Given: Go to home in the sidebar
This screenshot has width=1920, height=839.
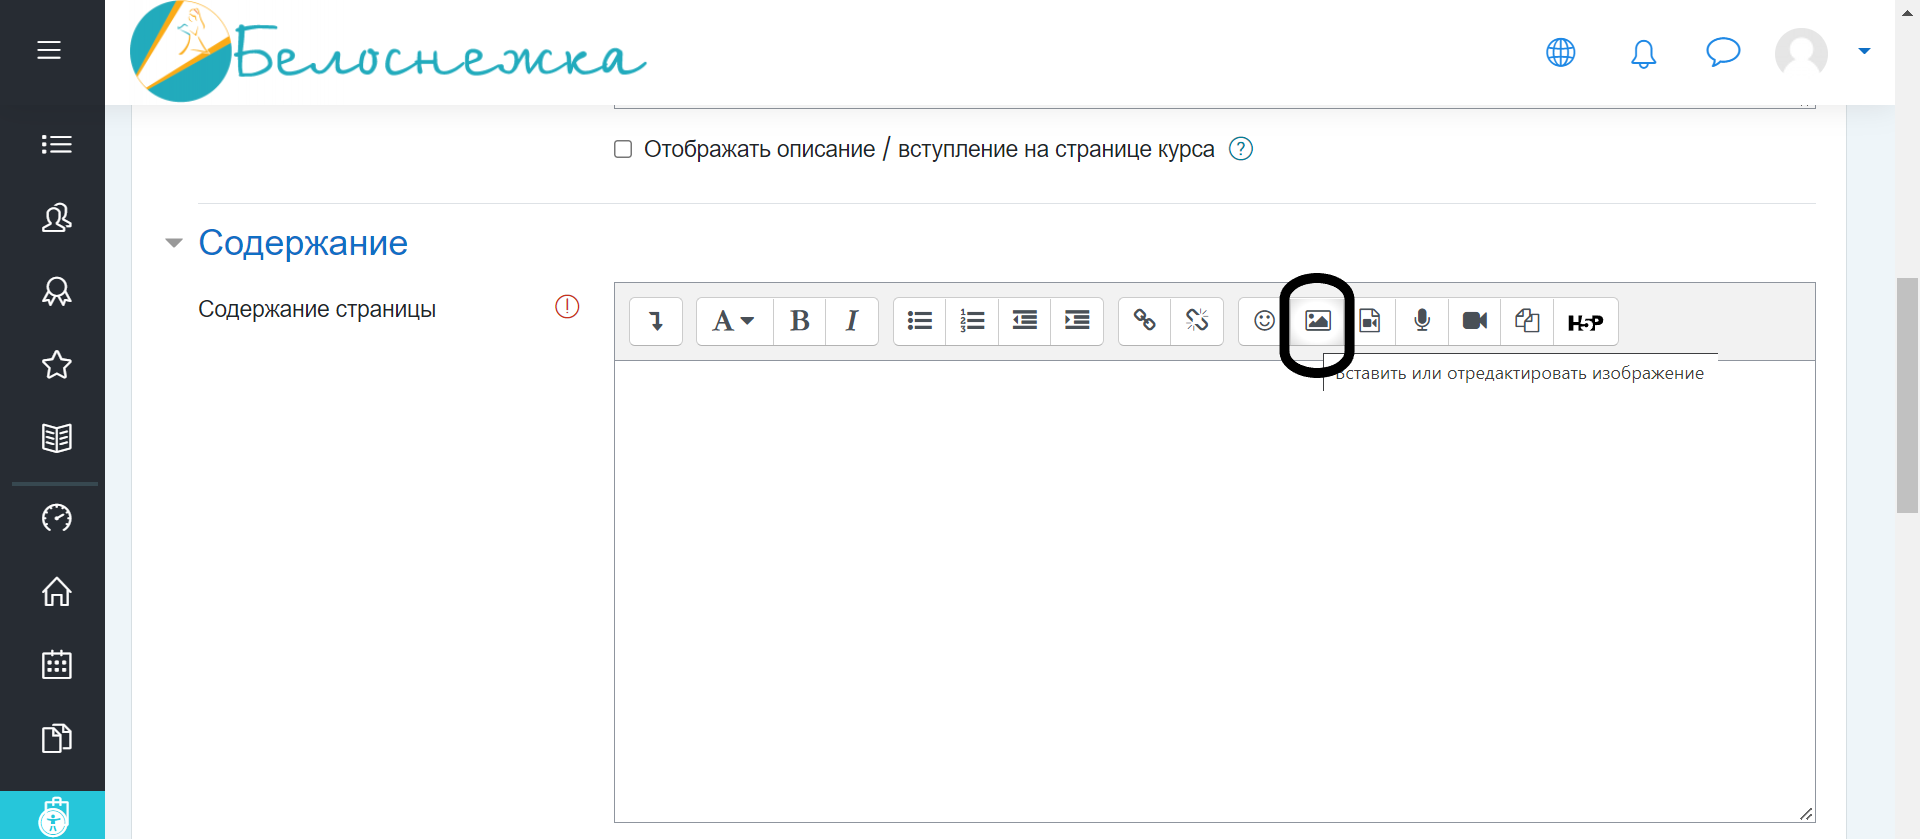Looking at the screenshot, I should point(56,592).
